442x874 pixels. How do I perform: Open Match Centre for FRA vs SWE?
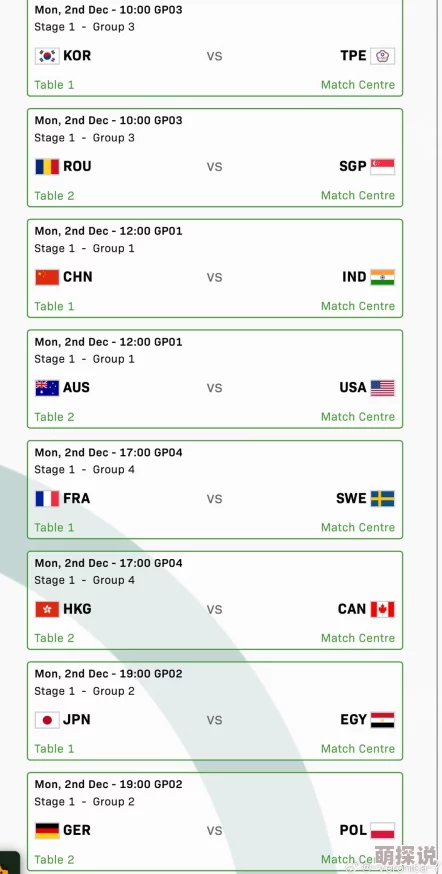point(358,527)
